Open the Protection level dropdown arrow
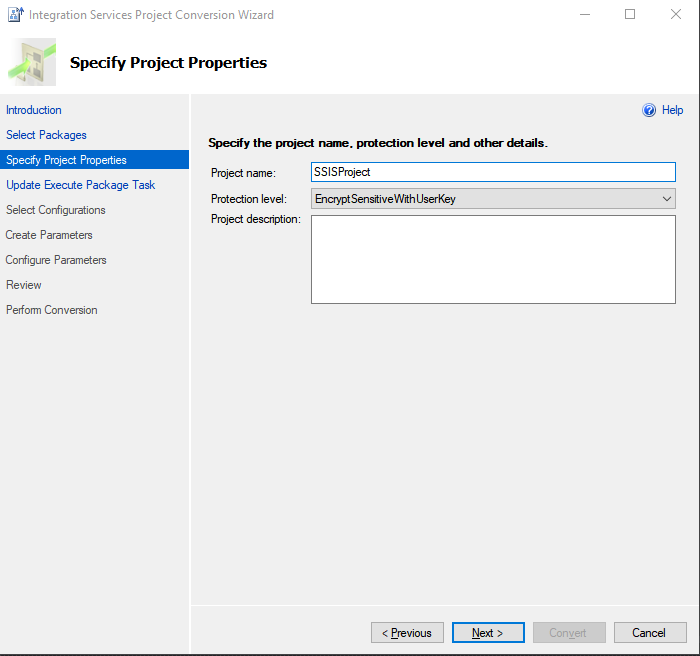The height and width of the screenshot is (656, 700). (667, 199)
